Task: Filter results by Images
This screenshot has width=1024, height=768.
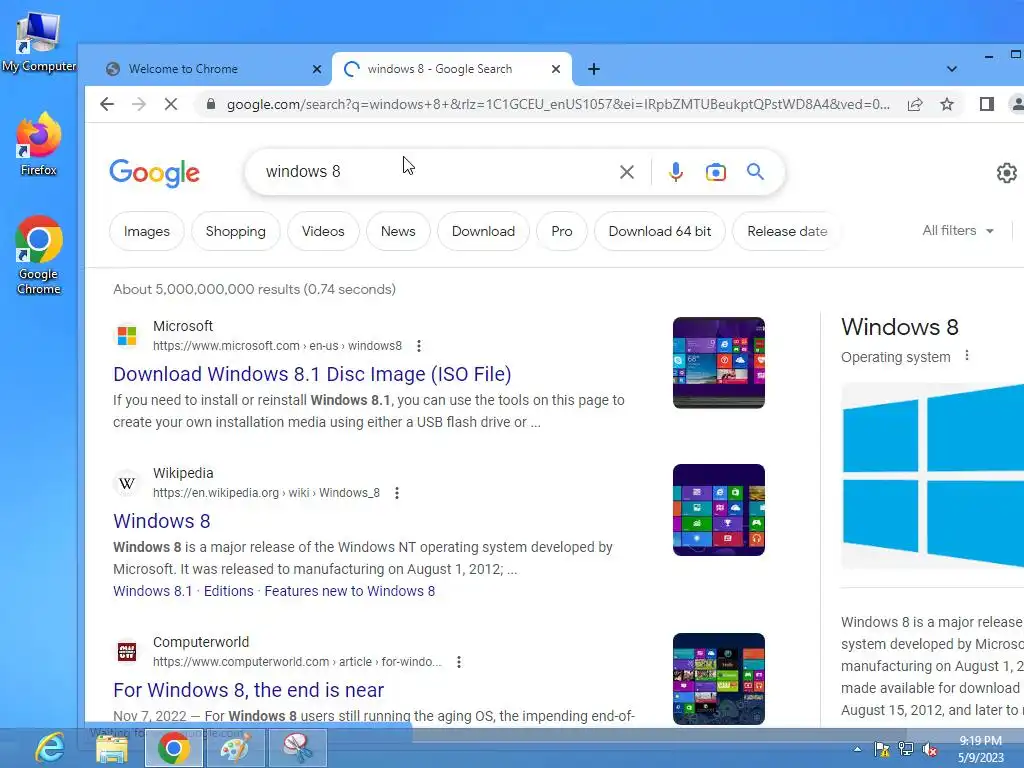Action: pyautogui.click(x=147, y=231)
